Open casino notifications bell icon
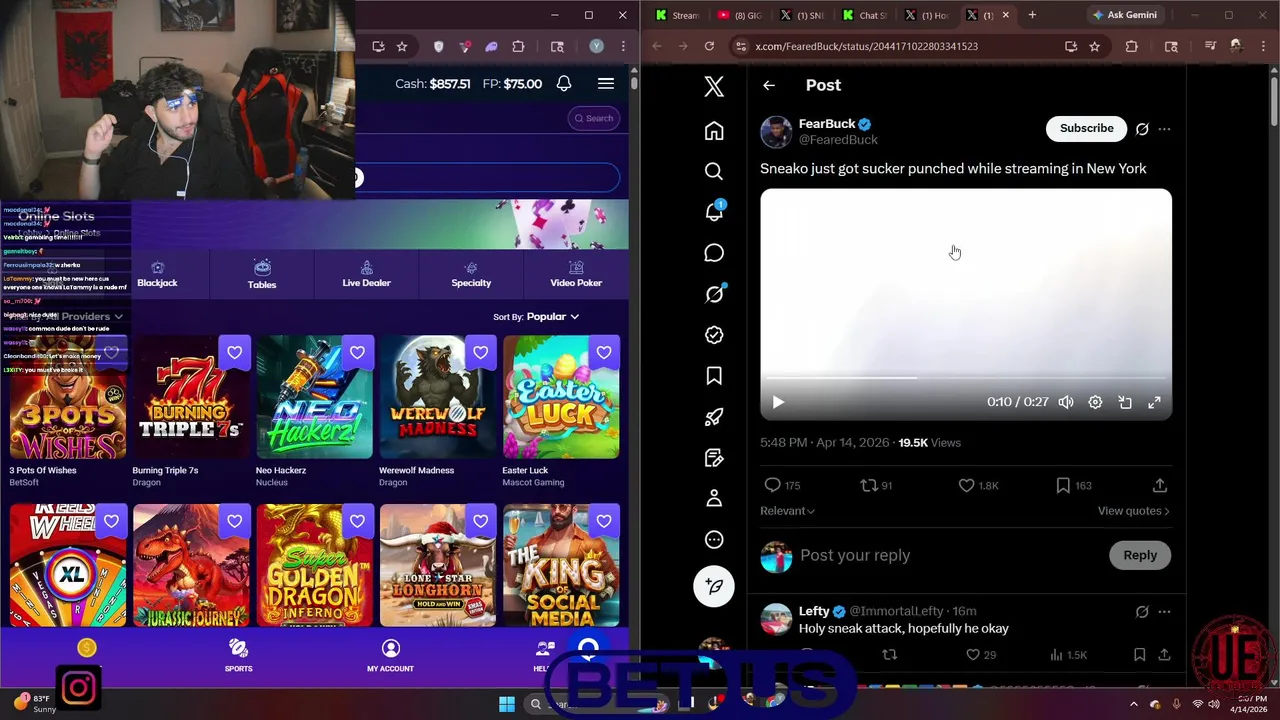This screenshot has width=1280, height=720. (x=564, y=84)
